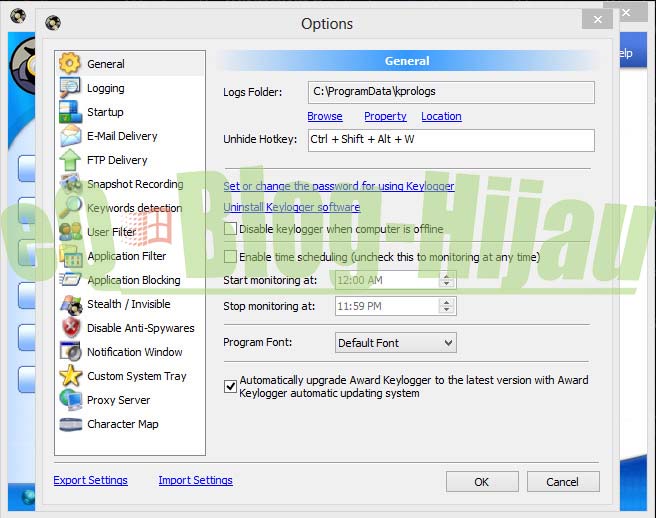Click the Stealth / Invisible icon
The height and width of the screenshot is (518, 656).
70,304
